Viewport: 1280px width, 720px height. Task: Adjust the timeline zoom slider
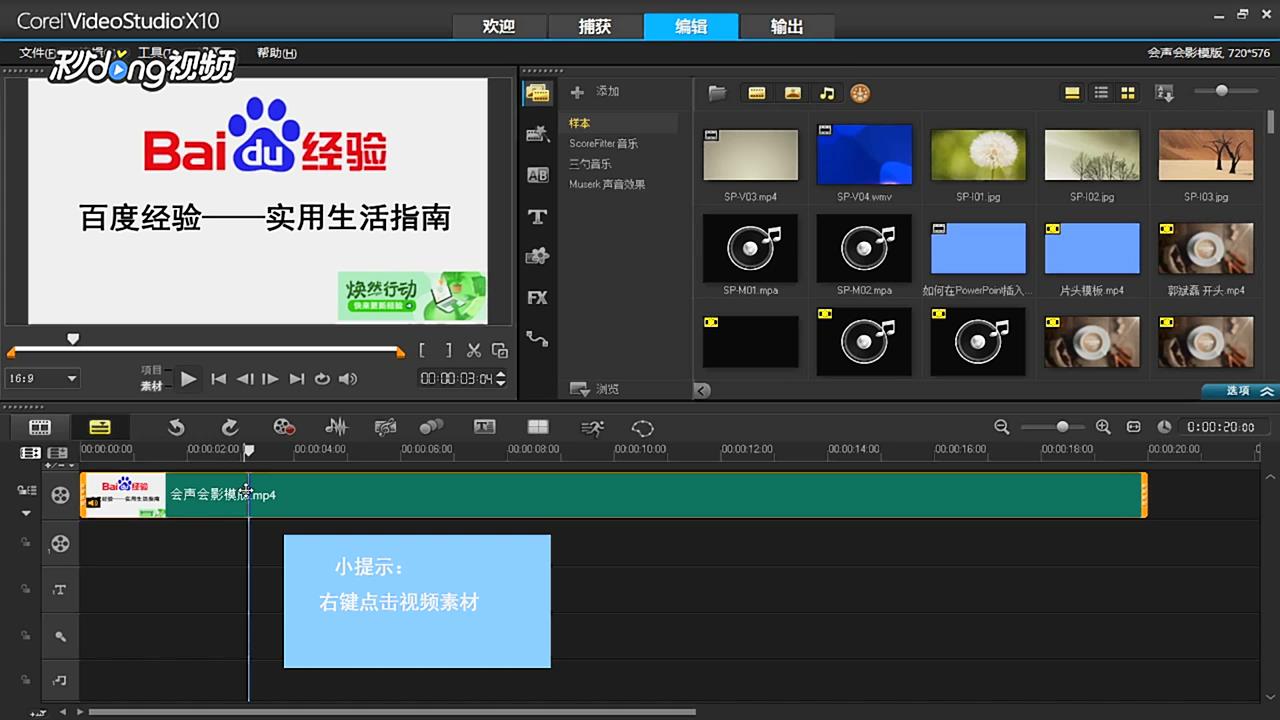click(x=1062, y=427)
